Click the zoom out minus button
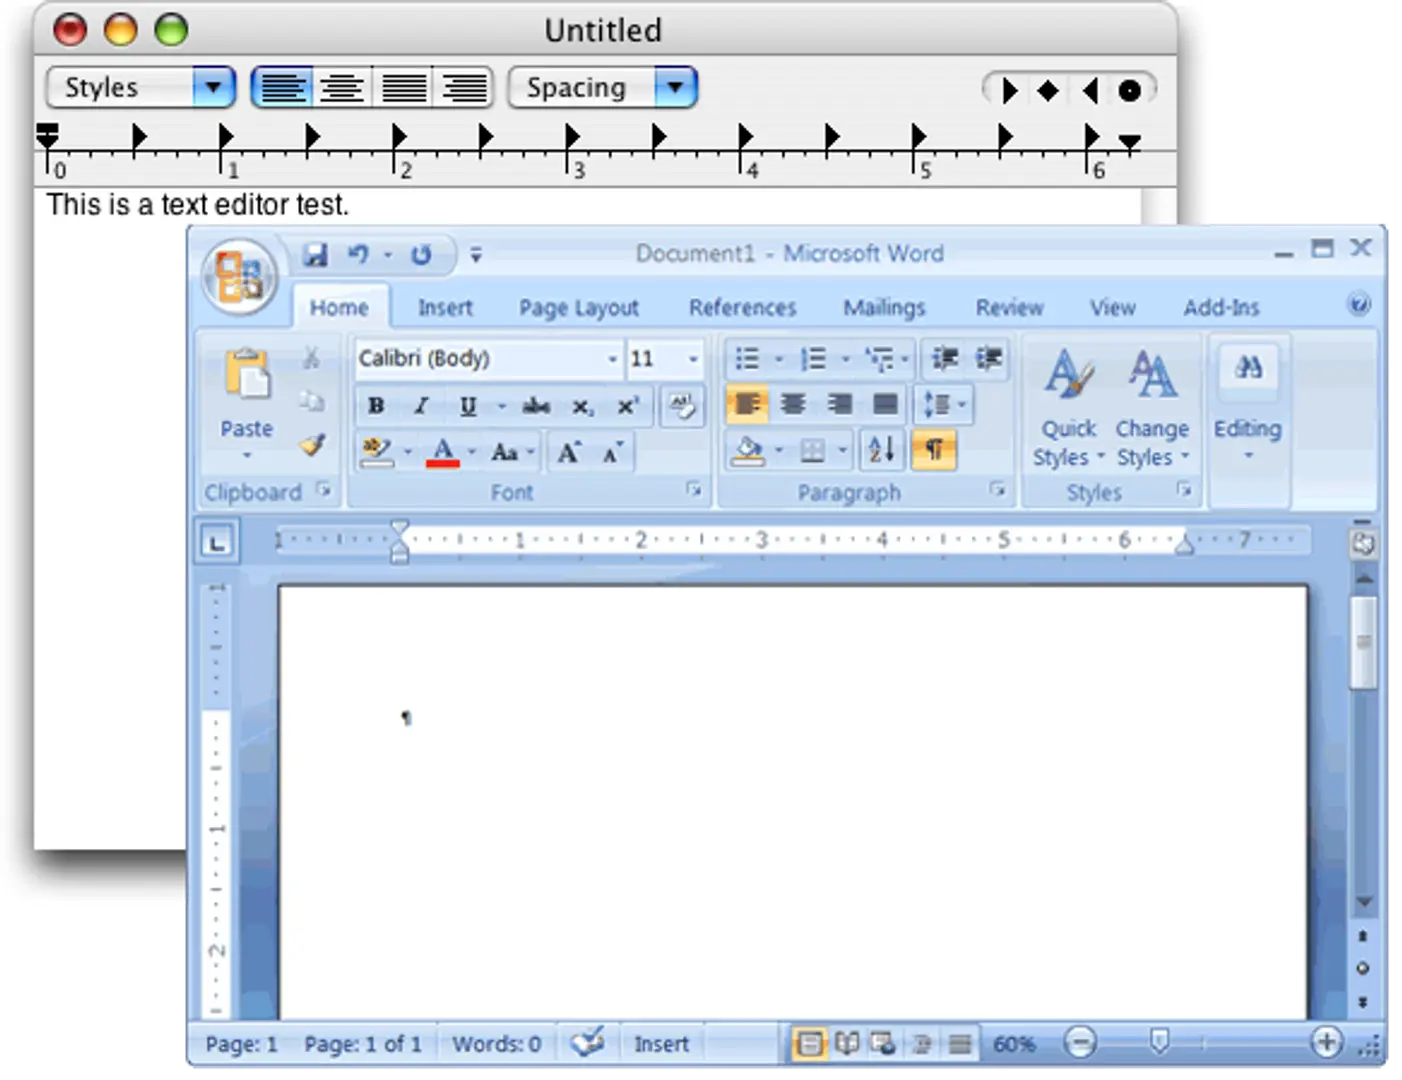This screenshot has width=1402, height=1080. click(1080, 1043)
